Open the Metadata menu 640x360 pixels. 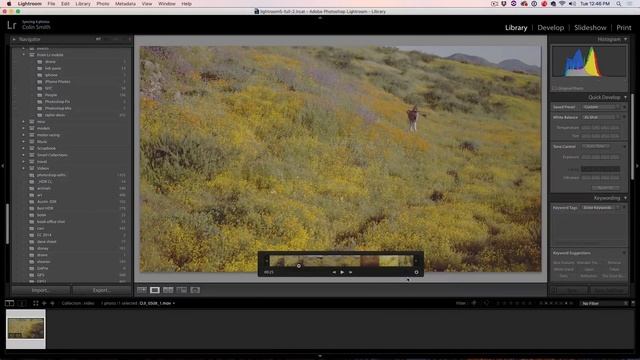tap(125, 4)
